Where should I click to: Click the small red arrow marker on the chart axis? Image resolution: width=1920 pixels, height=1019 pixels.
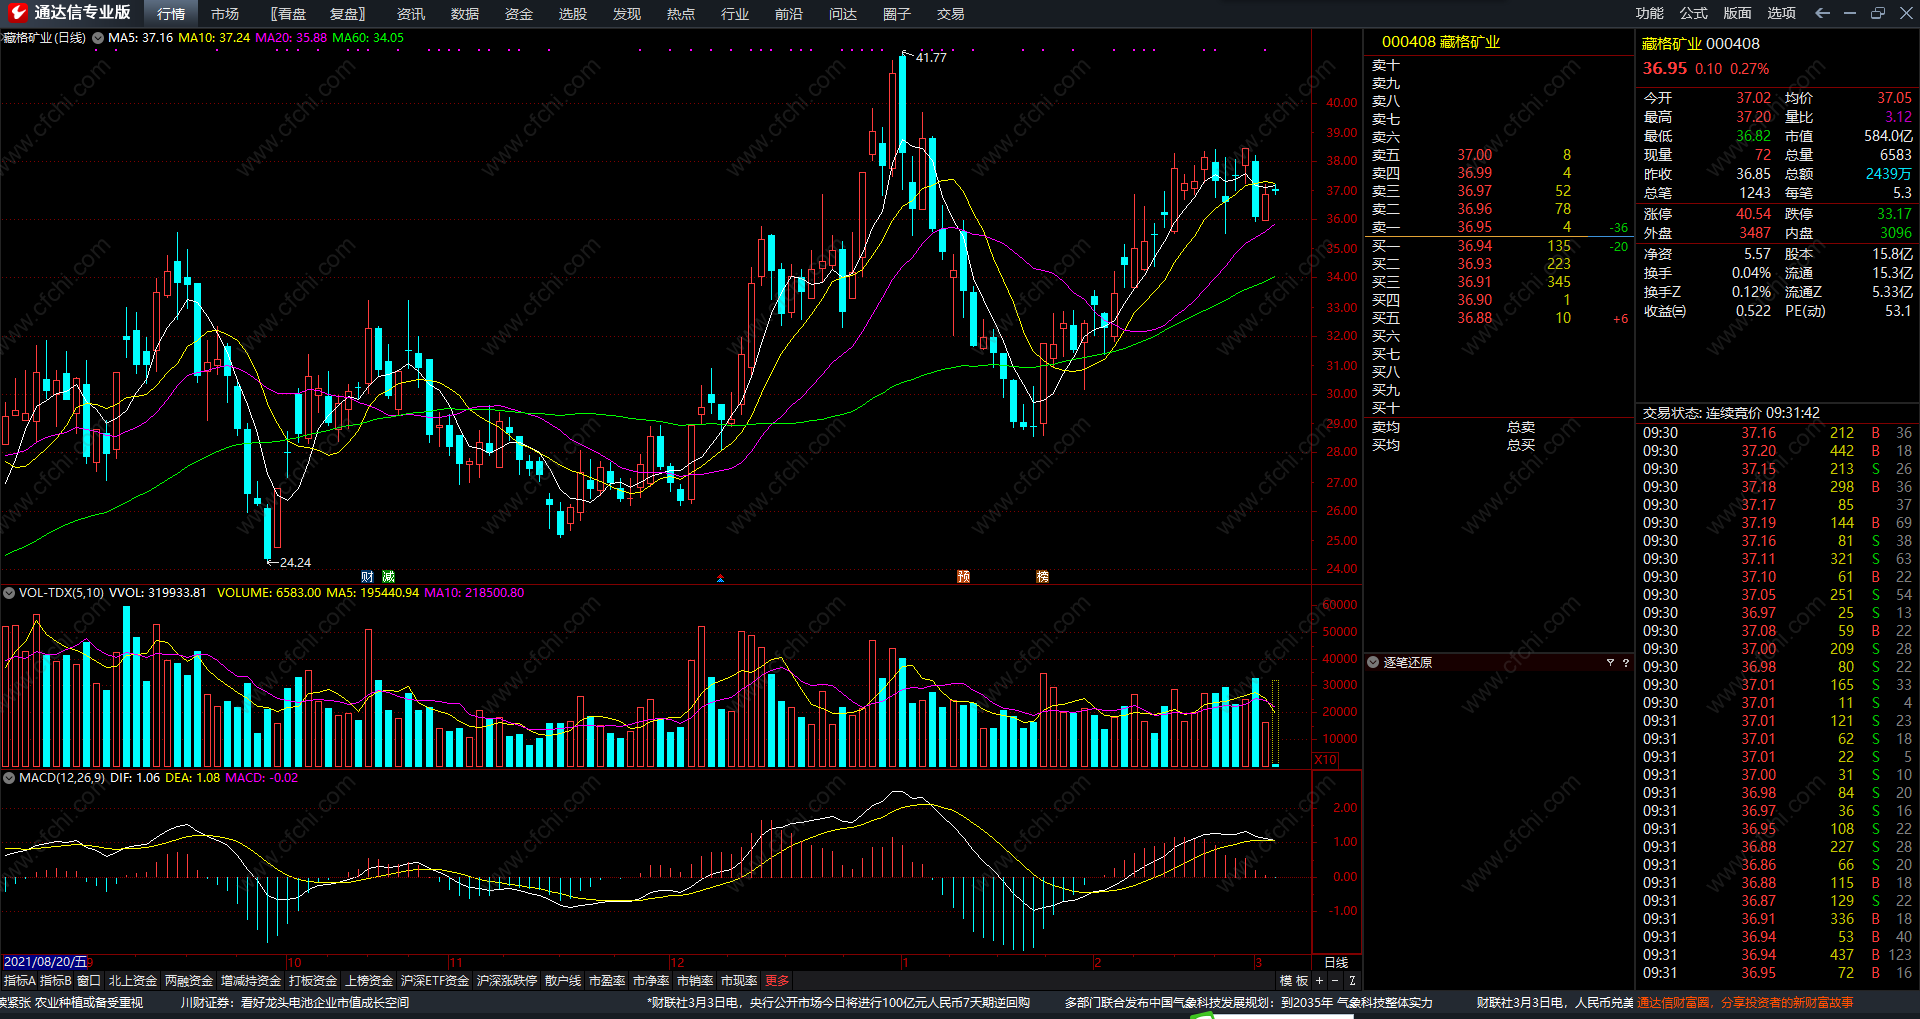click(720, 578)
